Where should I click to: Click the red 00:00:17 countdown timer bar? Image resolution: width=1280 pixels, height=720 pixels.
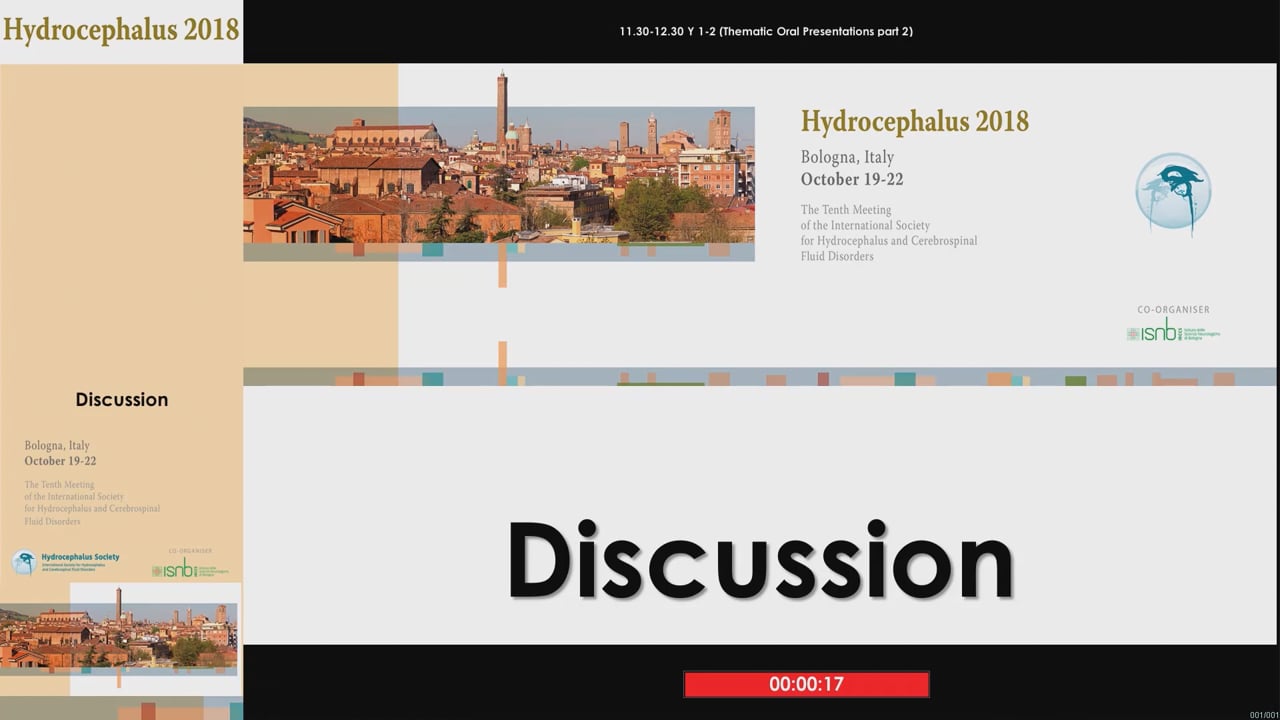point(806,684)
